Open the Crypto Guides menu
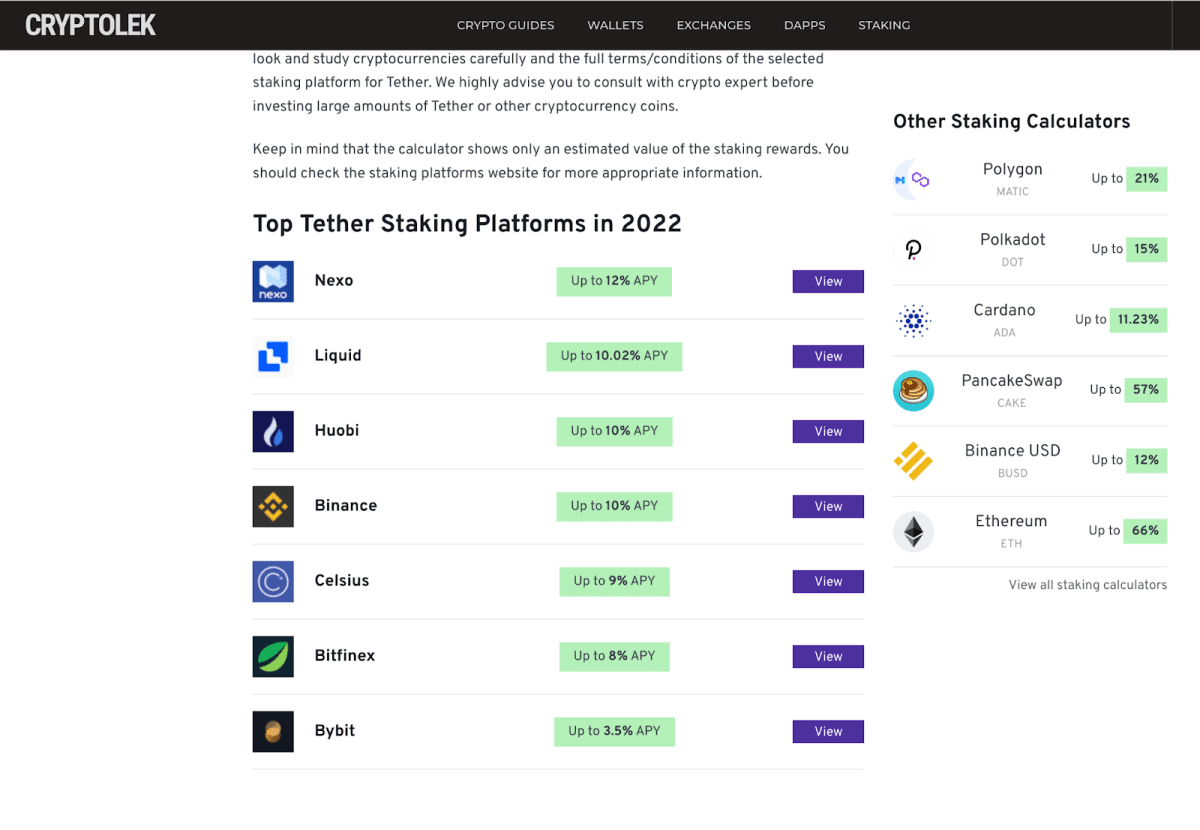 coord(505,25)
